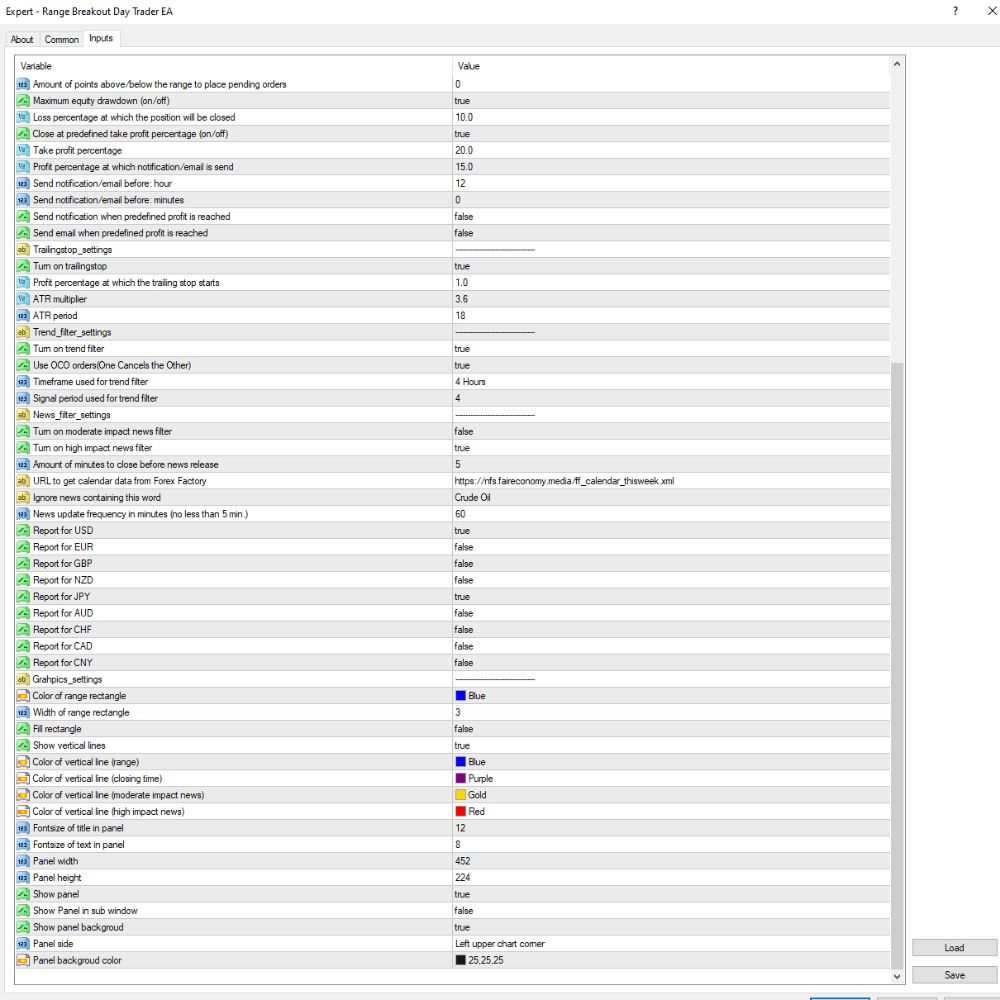Click the icon next to 'News_filter_settings'
The height and width of the screenshot is (1000, 1000).
pos(23,415)
